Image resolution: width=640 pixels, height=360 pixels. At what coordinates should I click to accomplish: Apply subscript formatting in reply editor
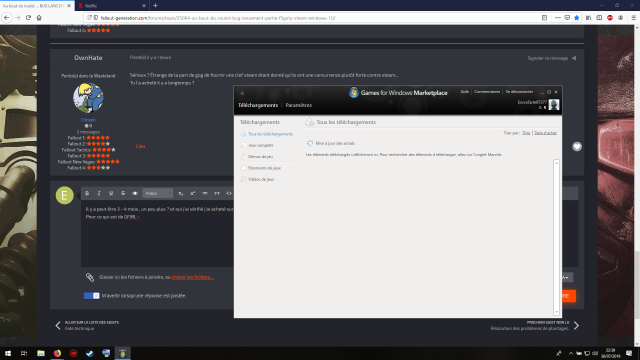pos(180,193)
